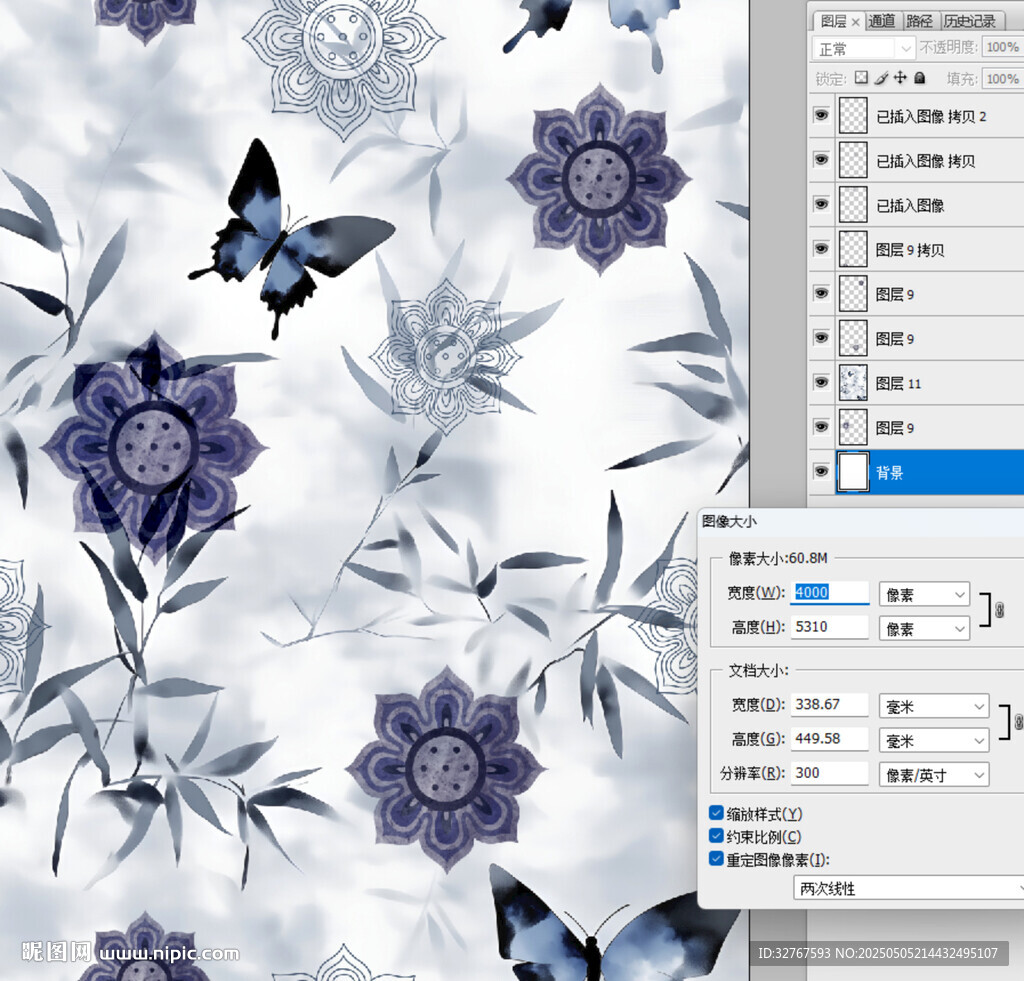
Task: Click the lock all padlock icon
Action: pyautogui.click(x=920, y=78)
